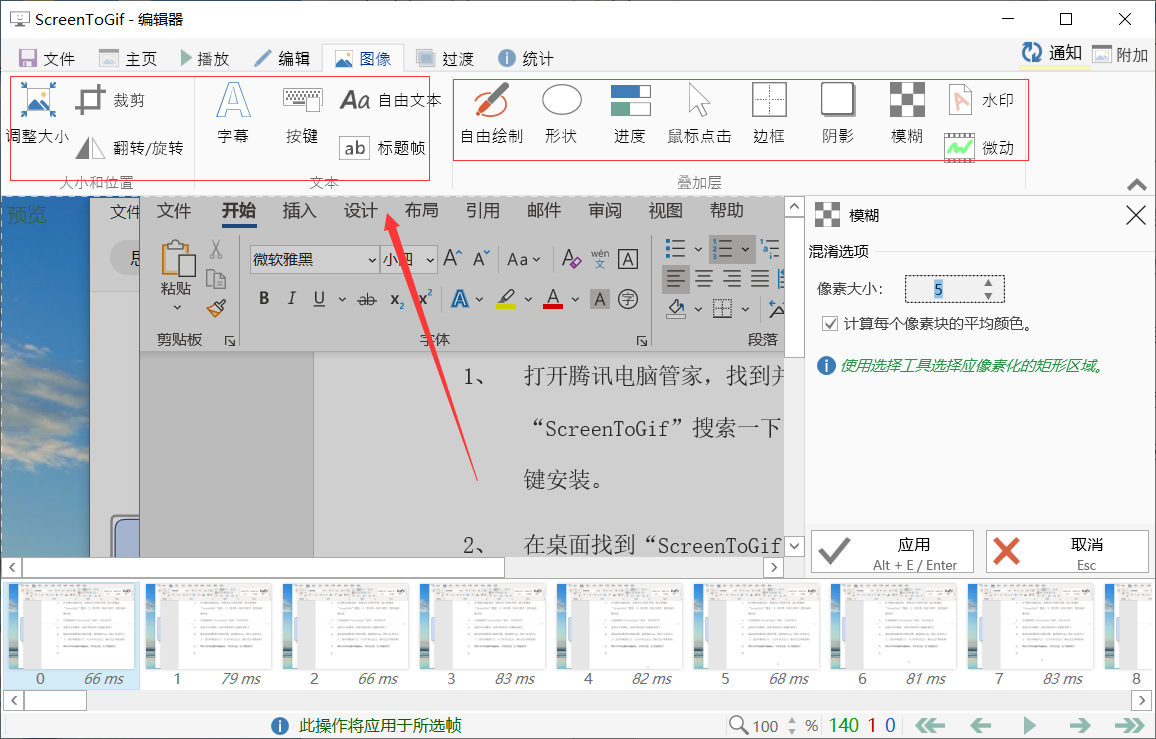Play the animation preview
The image size is (1156, 739).
[x=1030, y=725]
